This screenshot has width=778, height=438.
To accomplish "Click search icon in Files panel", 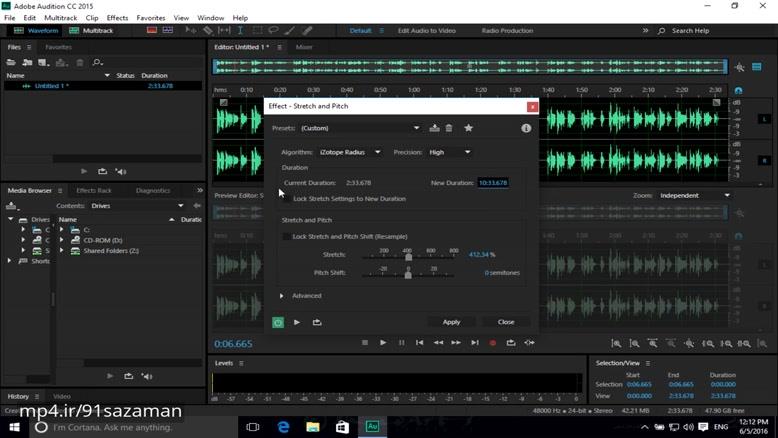I will (97, 63).
